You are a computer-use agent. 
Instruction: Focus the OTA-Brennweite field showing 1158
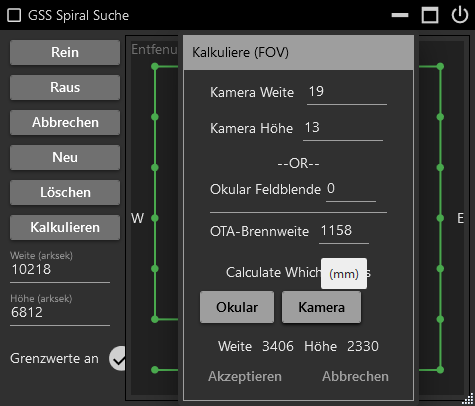[344, 232]
